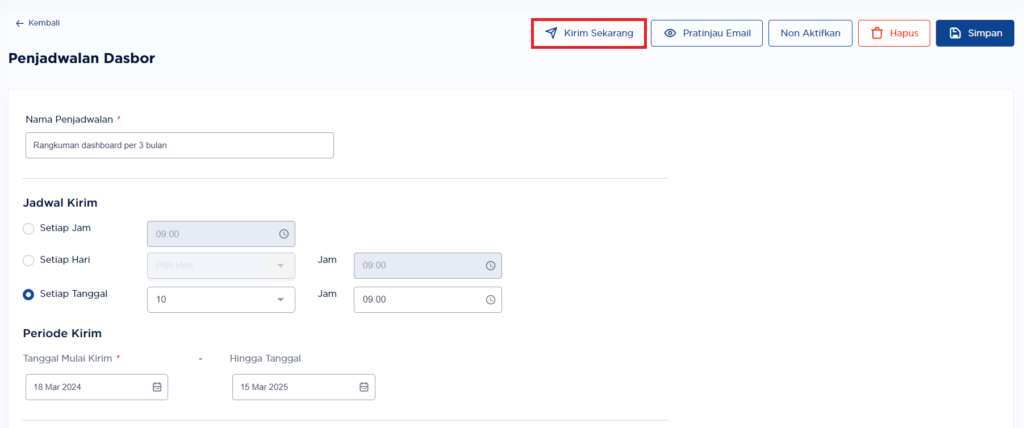Click clock icon in Setiap Jam time field
1024x428 pixels.
click(283, 234)
